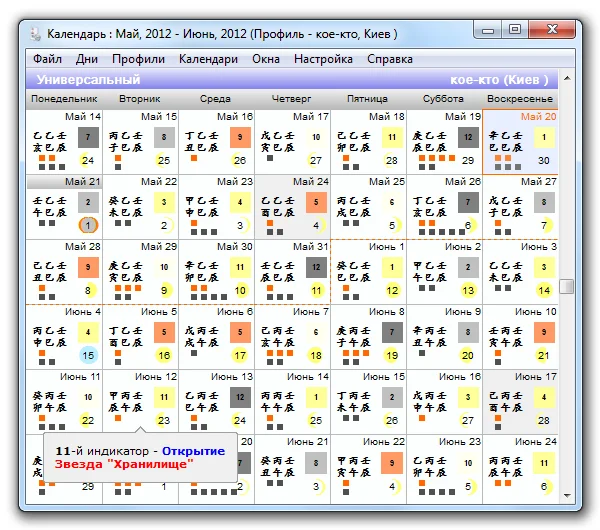
Task: Click the scrollbar down arrow
Action: (x=567, y=496)
